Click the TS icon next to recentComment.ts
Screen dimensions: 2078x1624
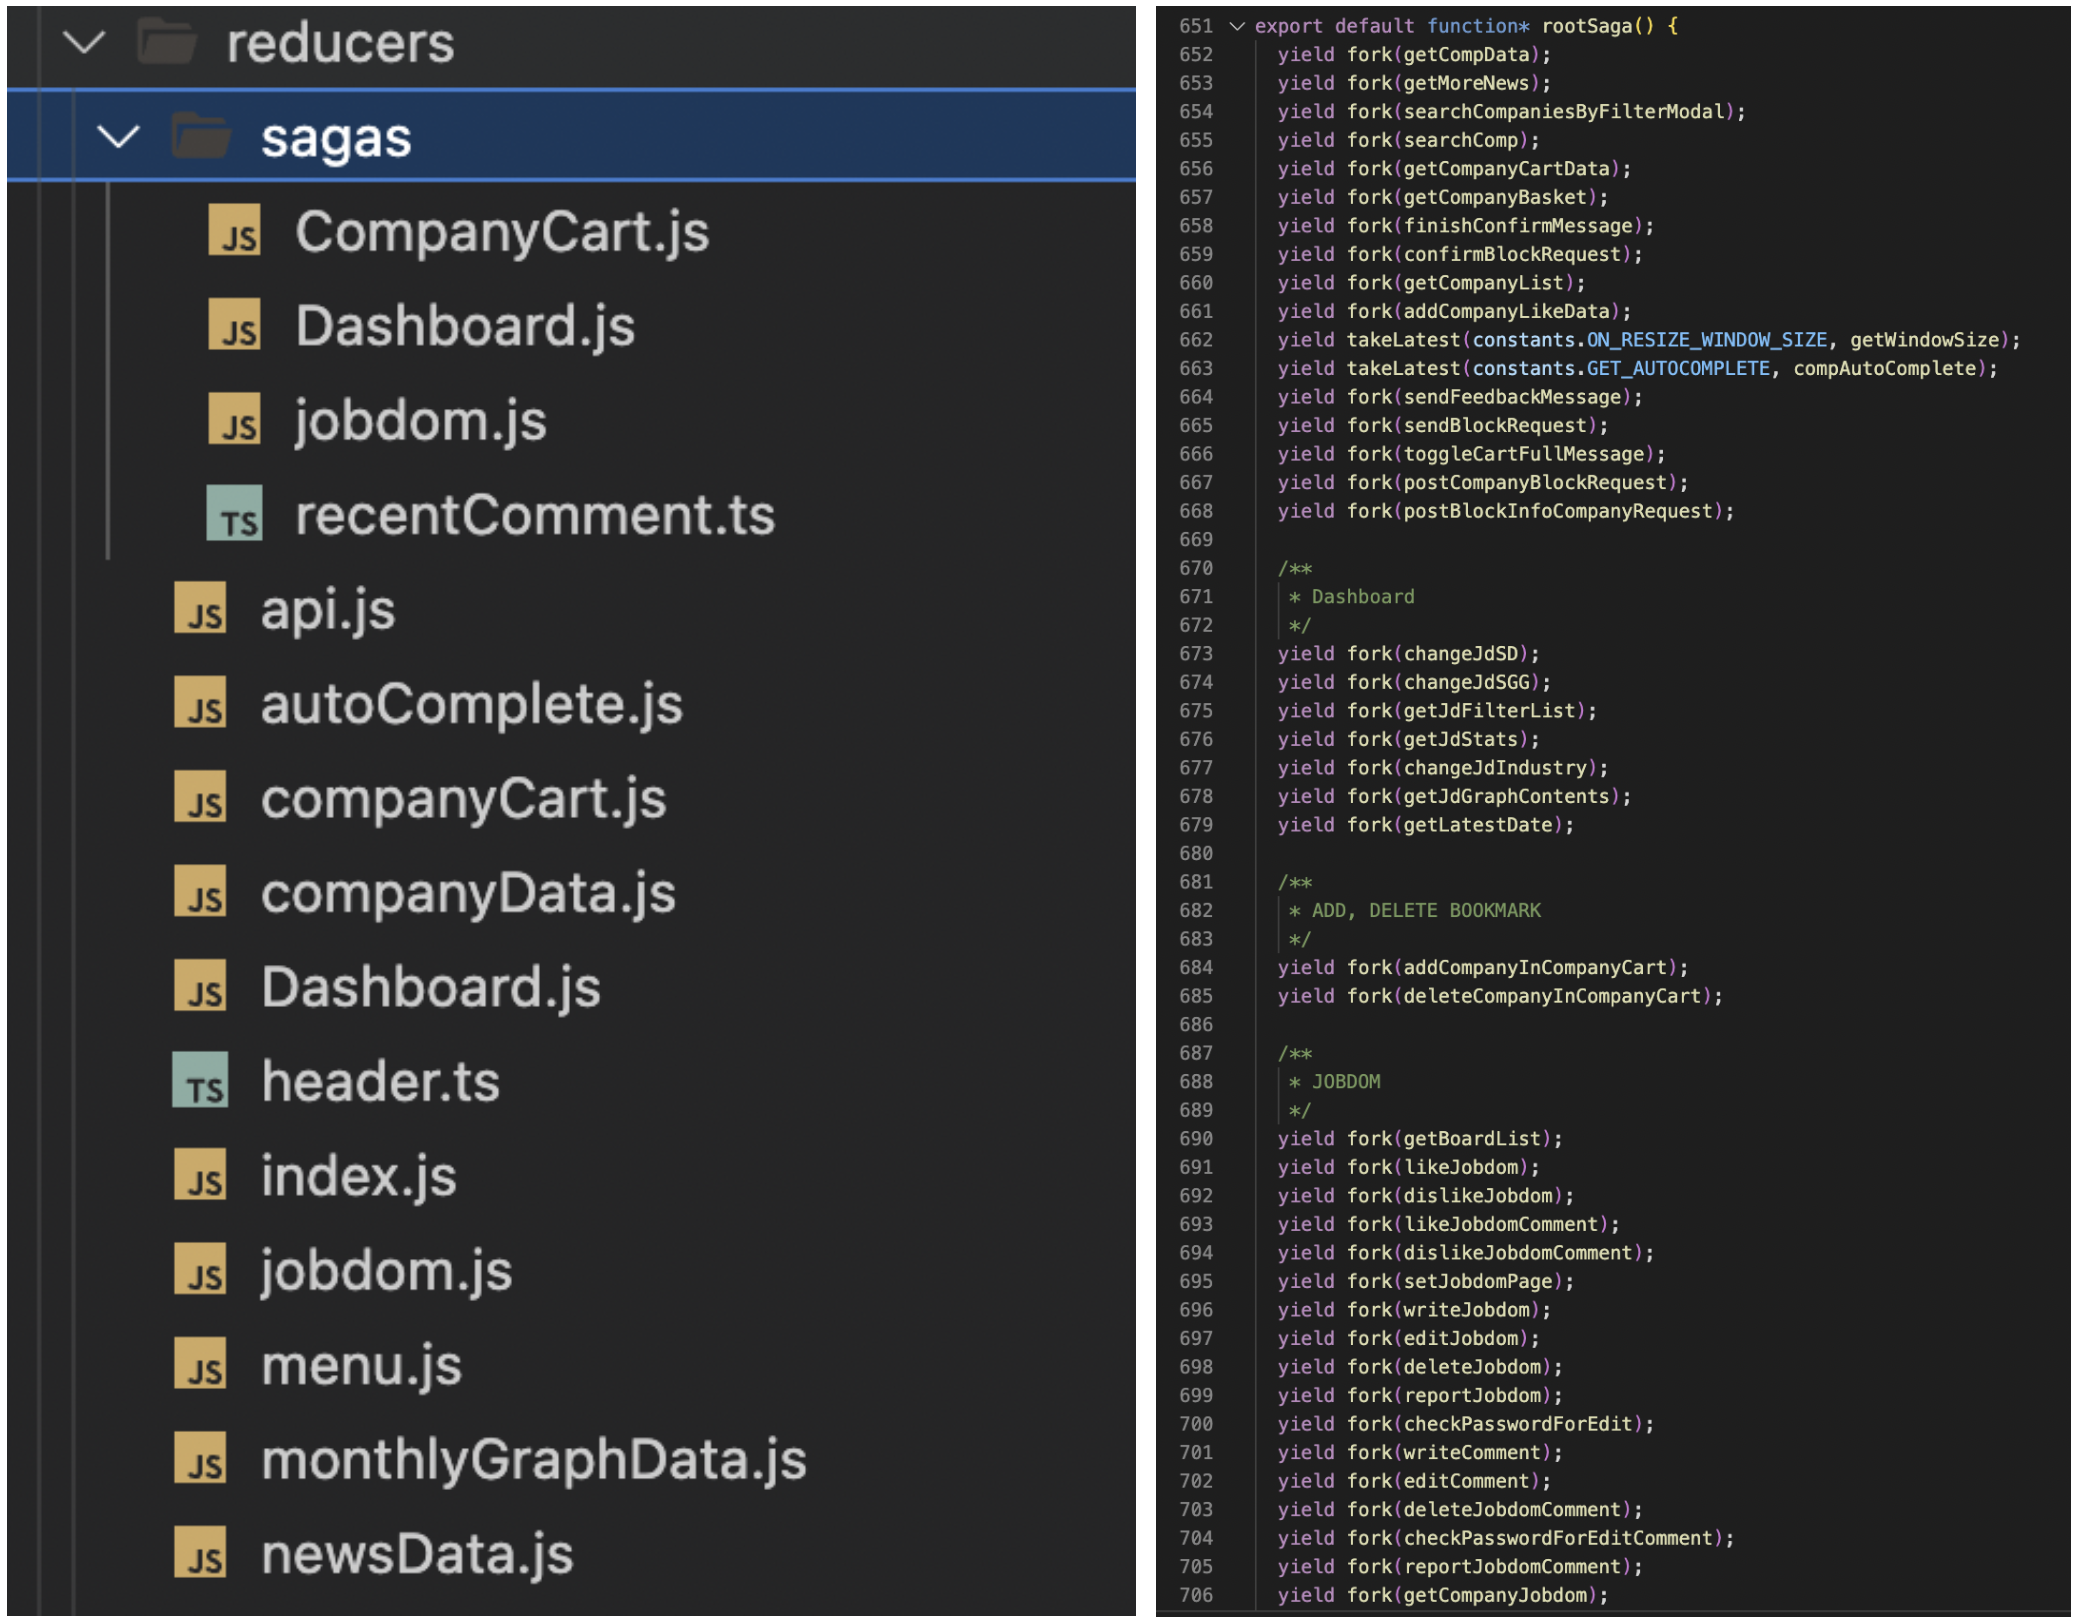(x=234, y=515)
